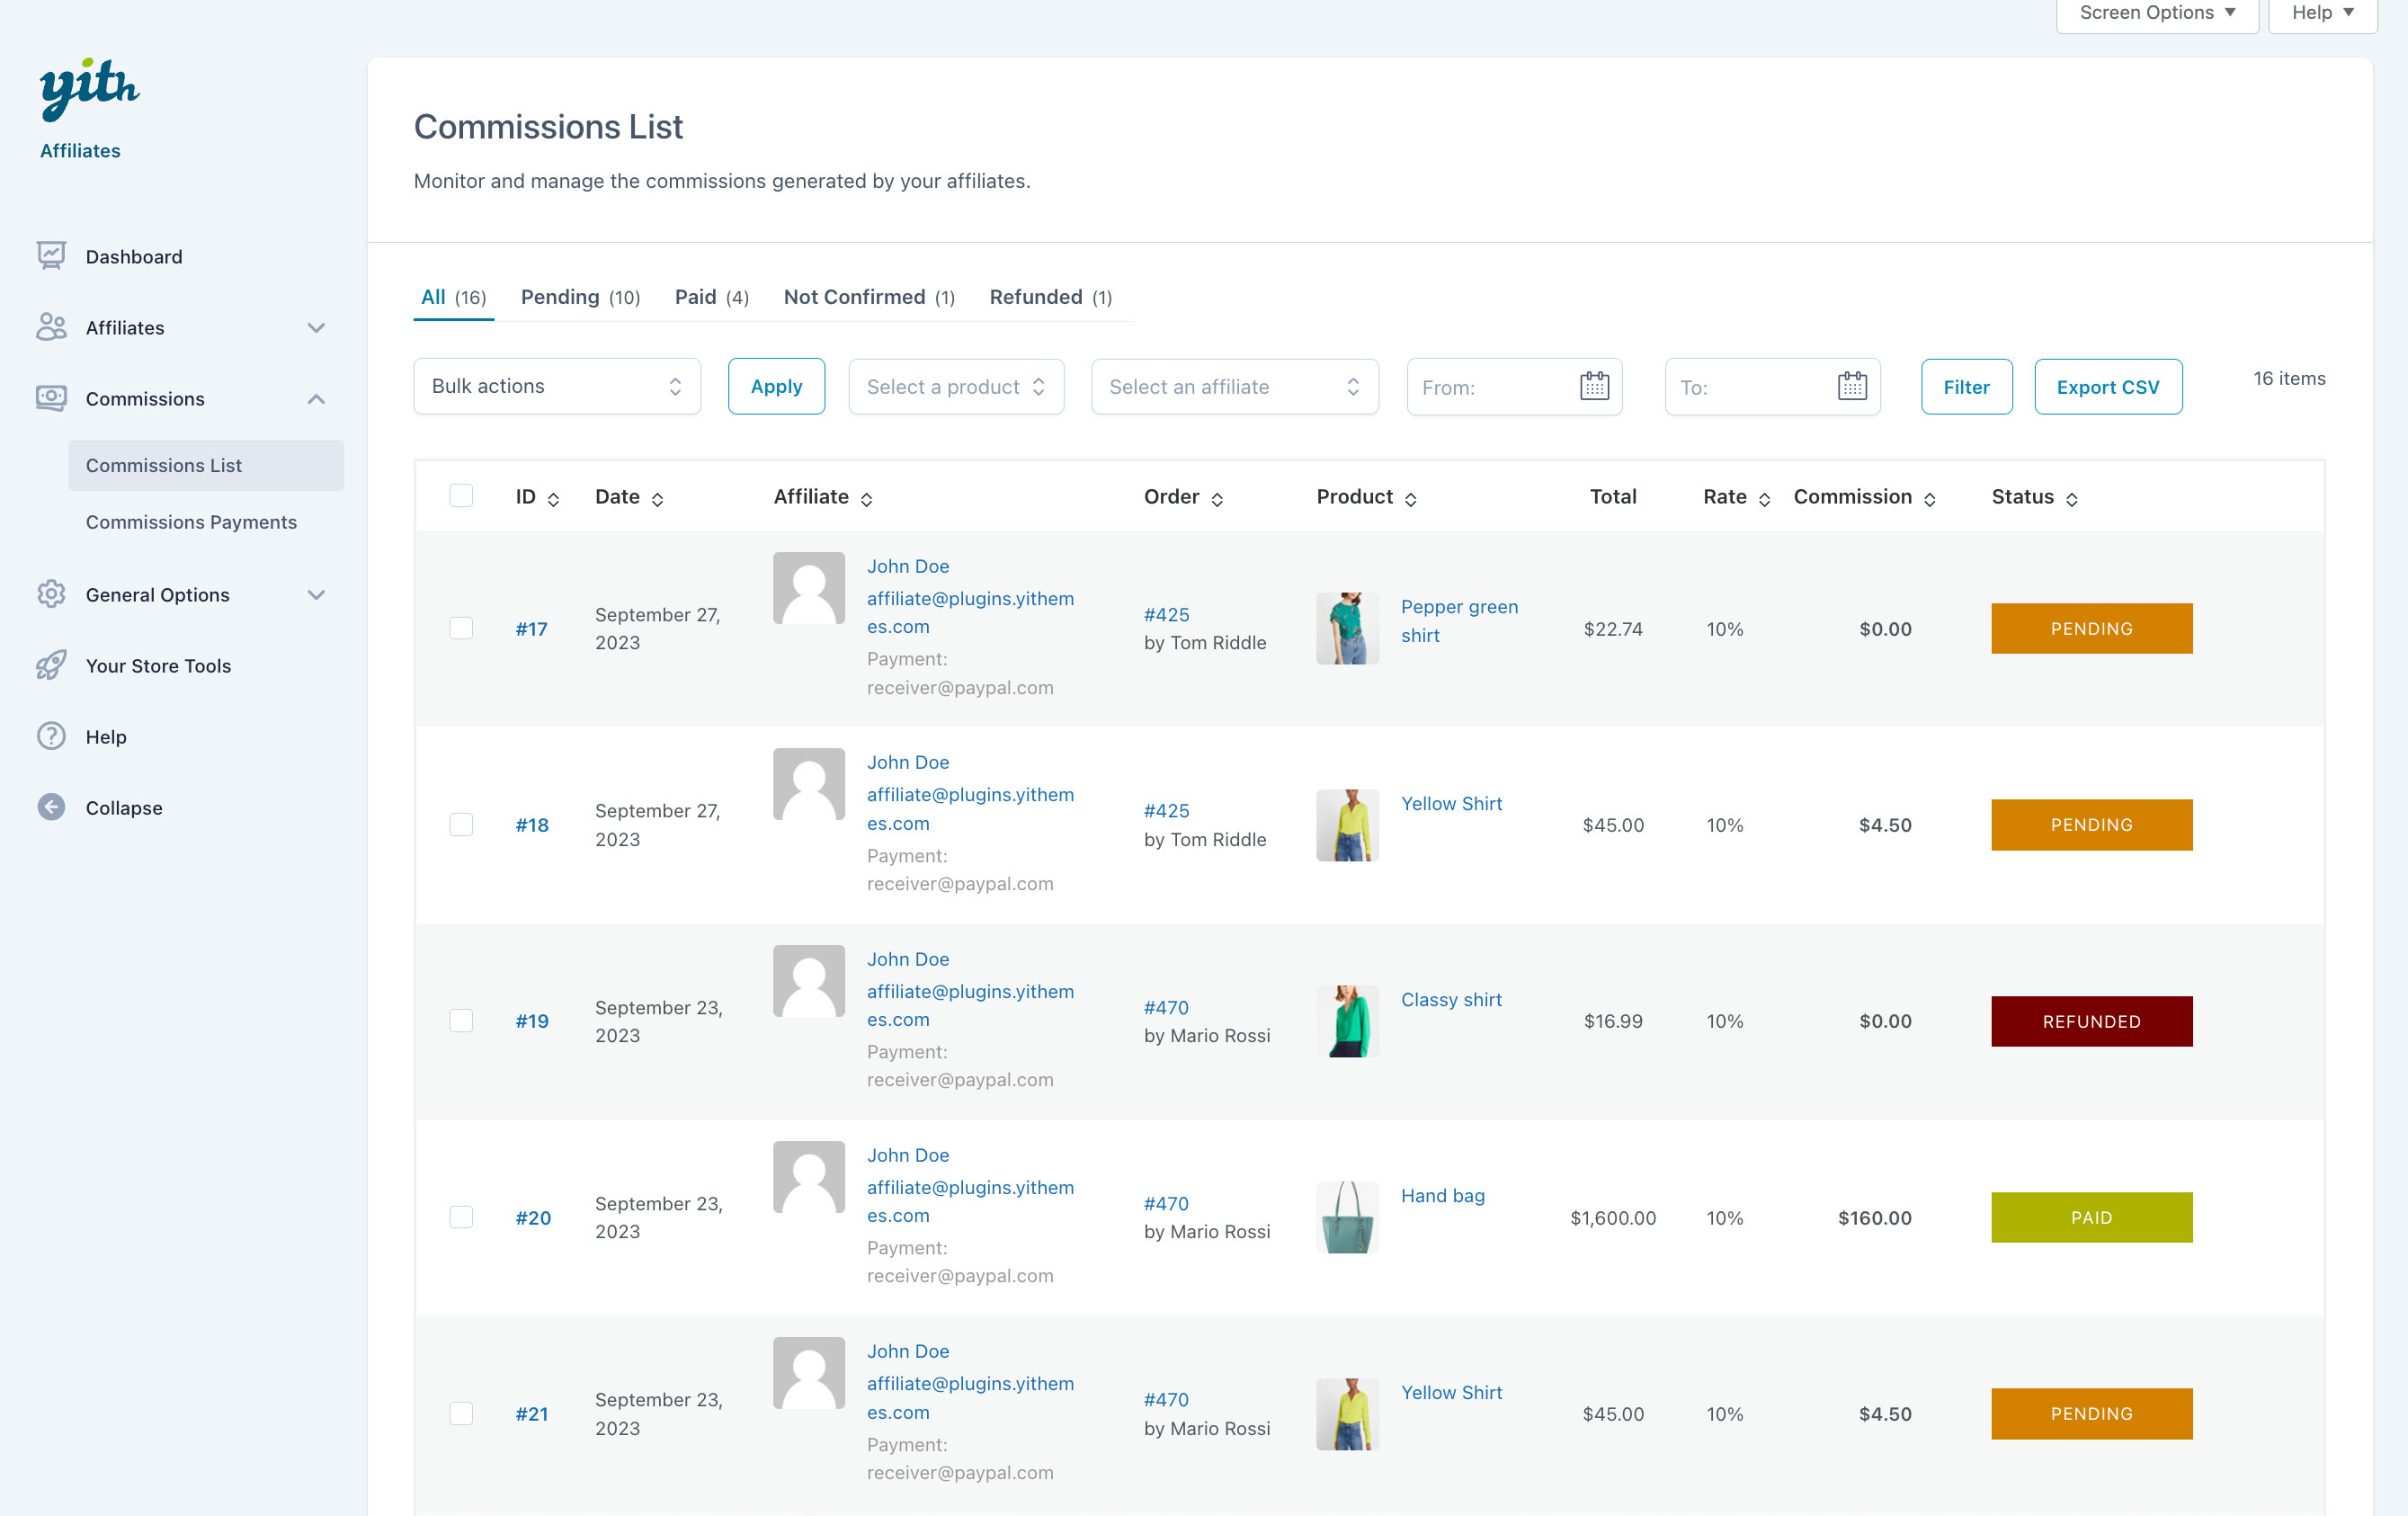Click the Your Store Tools rocket icon
Image resolution: width=2408 pixels, height=1516 pixels.
[51, 665]
